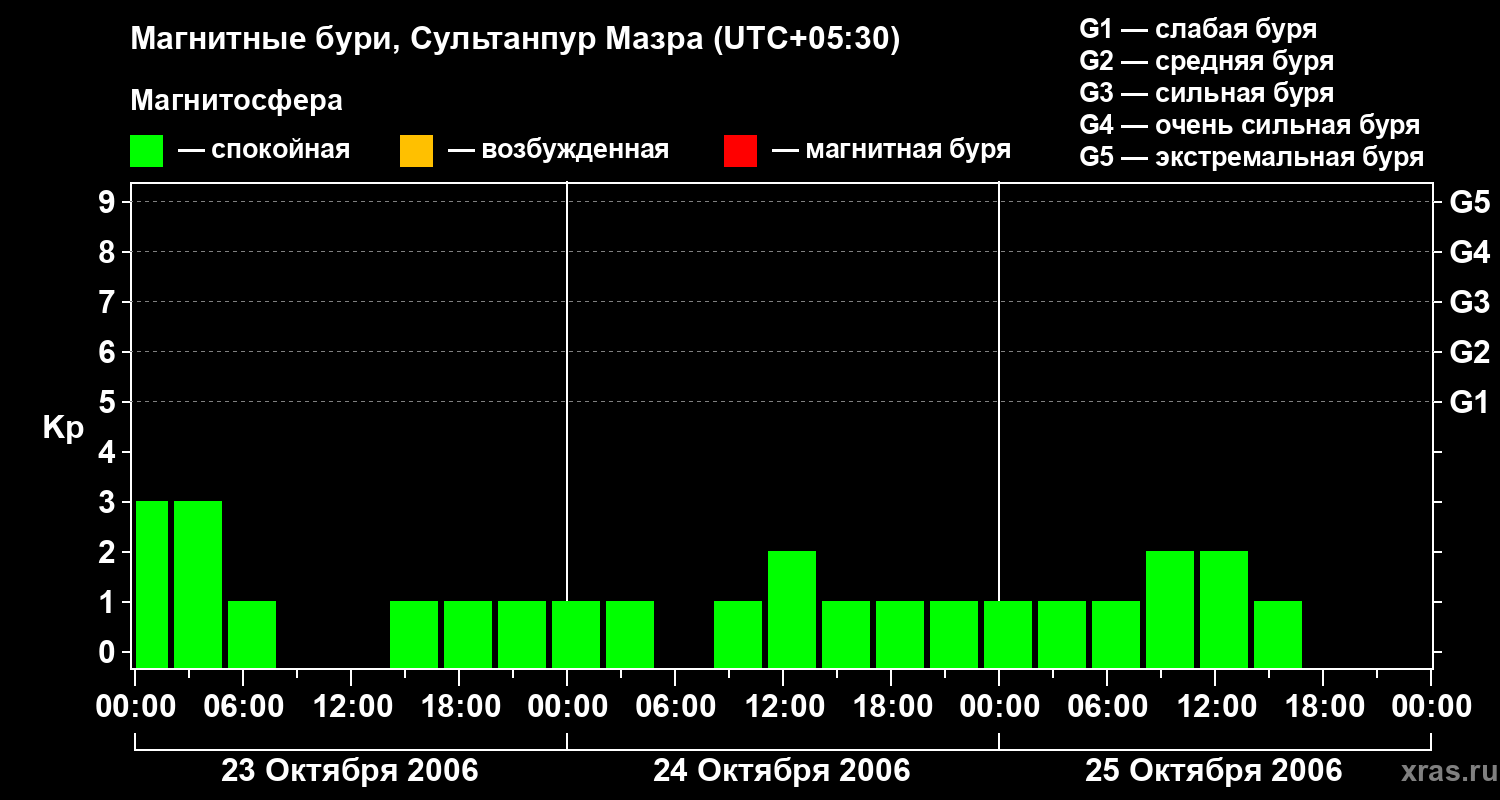Click the 'Магнитосфера' legend heading
This screenshot has height=800, width=1500.
(237, 101)
